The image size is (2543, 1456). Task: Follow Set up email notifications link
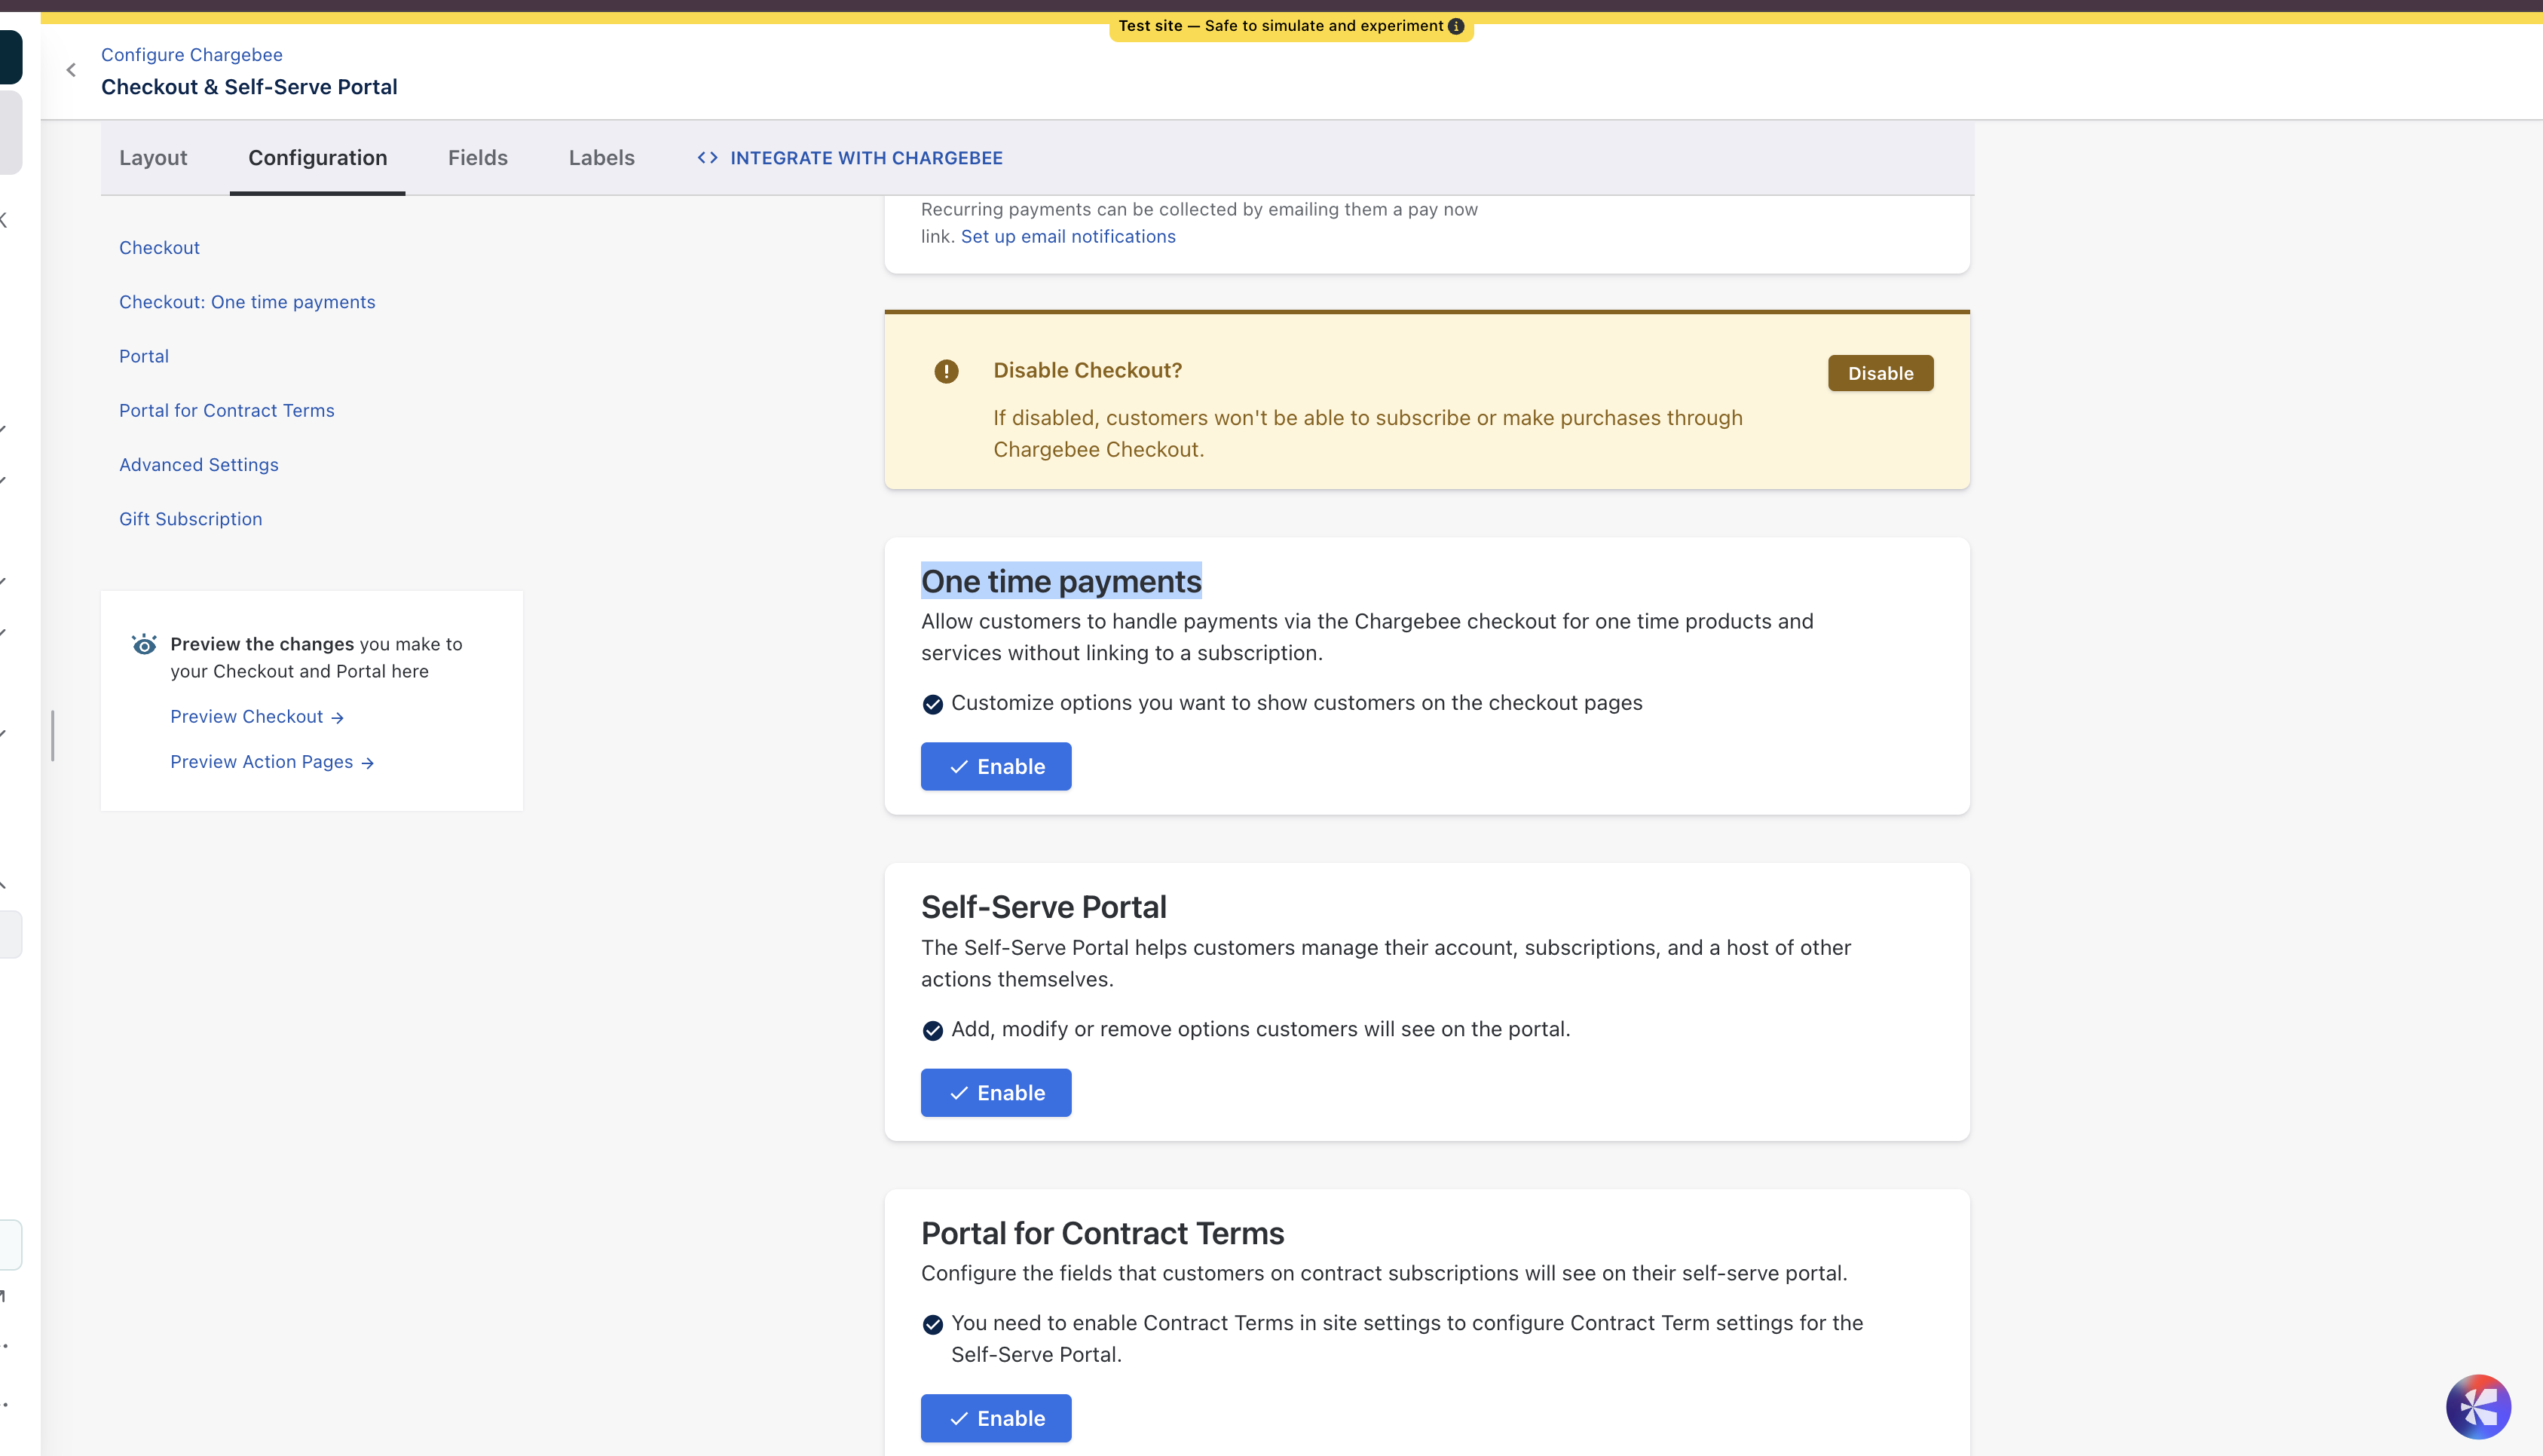click(x=1068, y=237)
